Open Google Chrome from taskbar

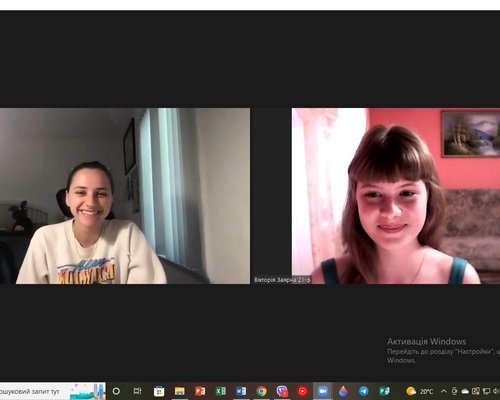tap(262, 391)
